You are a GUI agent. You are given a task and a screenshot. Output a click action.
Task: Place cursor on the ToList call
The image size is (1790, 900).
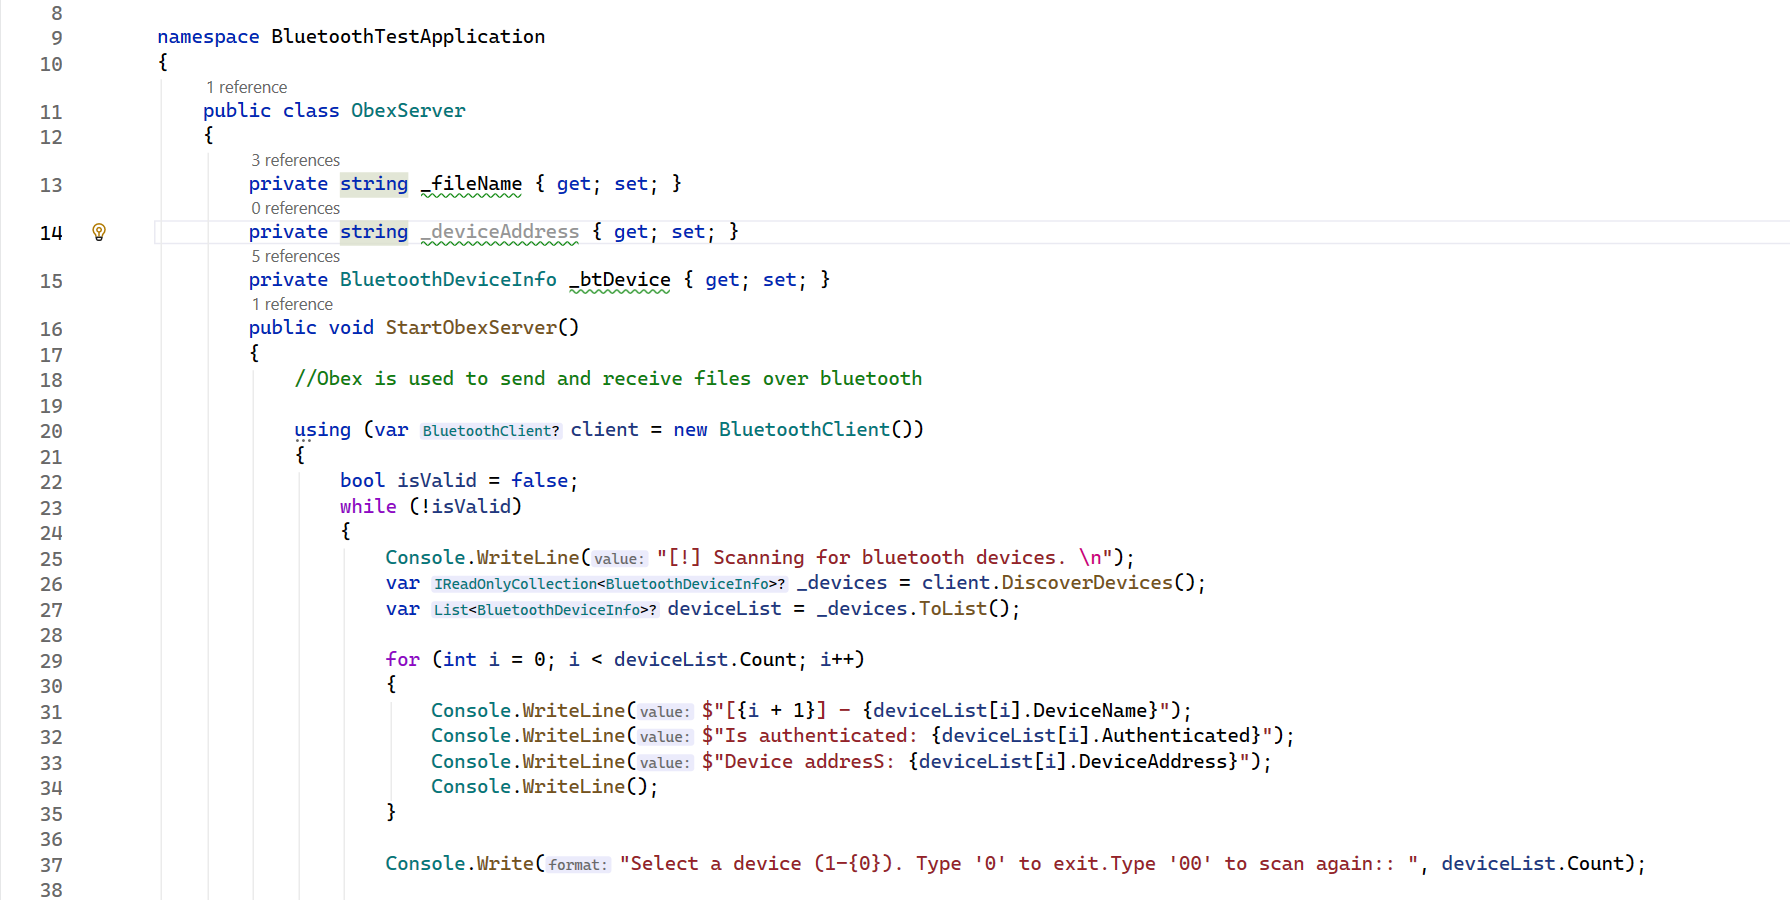952,609
